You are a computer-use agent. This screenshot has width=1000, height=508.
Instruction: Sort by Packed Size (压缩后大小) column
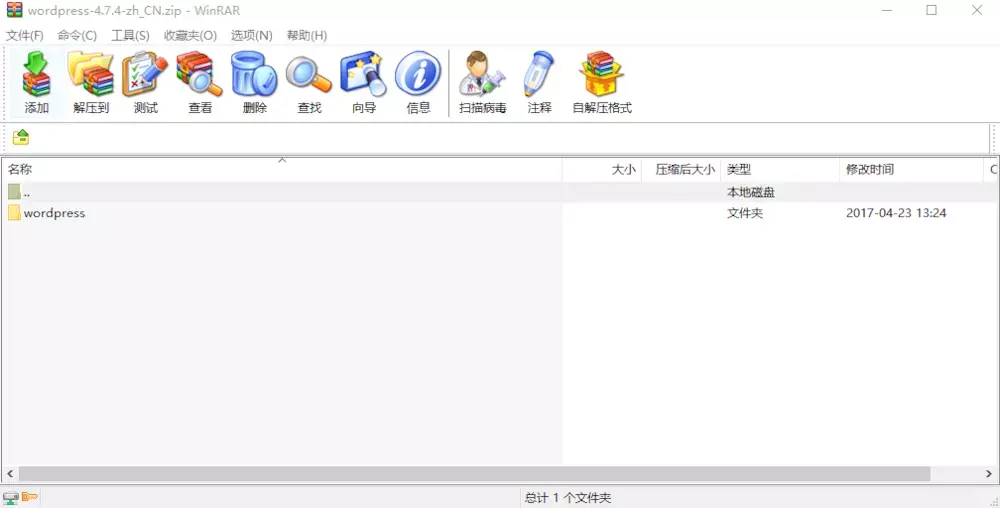[681, 170]
